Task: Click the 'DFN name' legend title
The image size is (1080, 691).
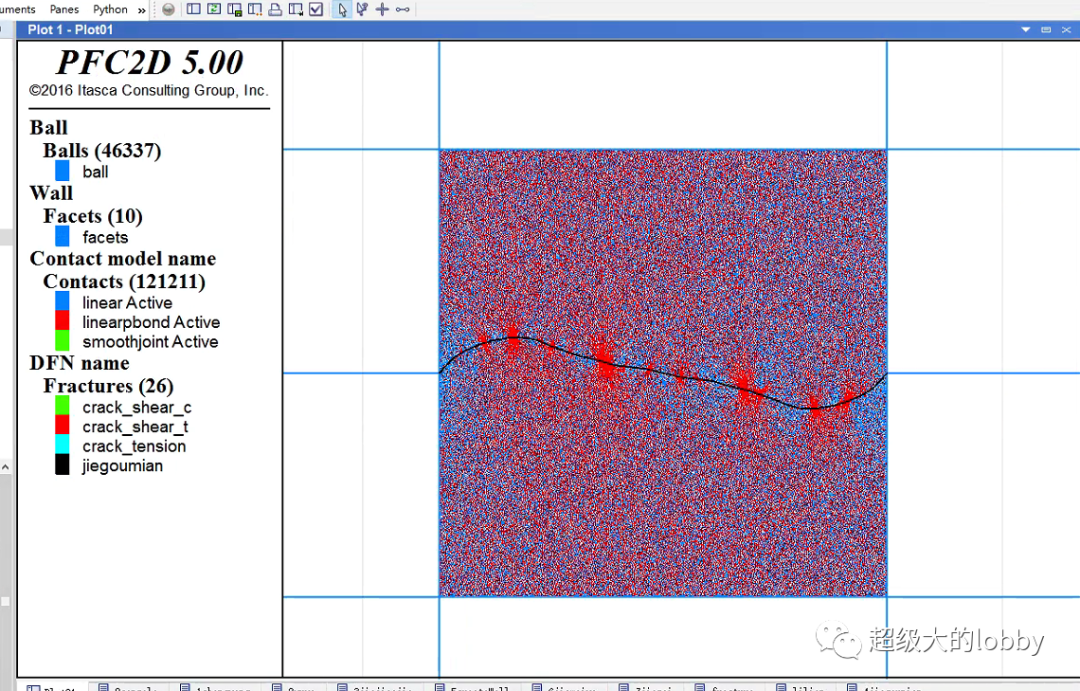Action: click(79, 363)
